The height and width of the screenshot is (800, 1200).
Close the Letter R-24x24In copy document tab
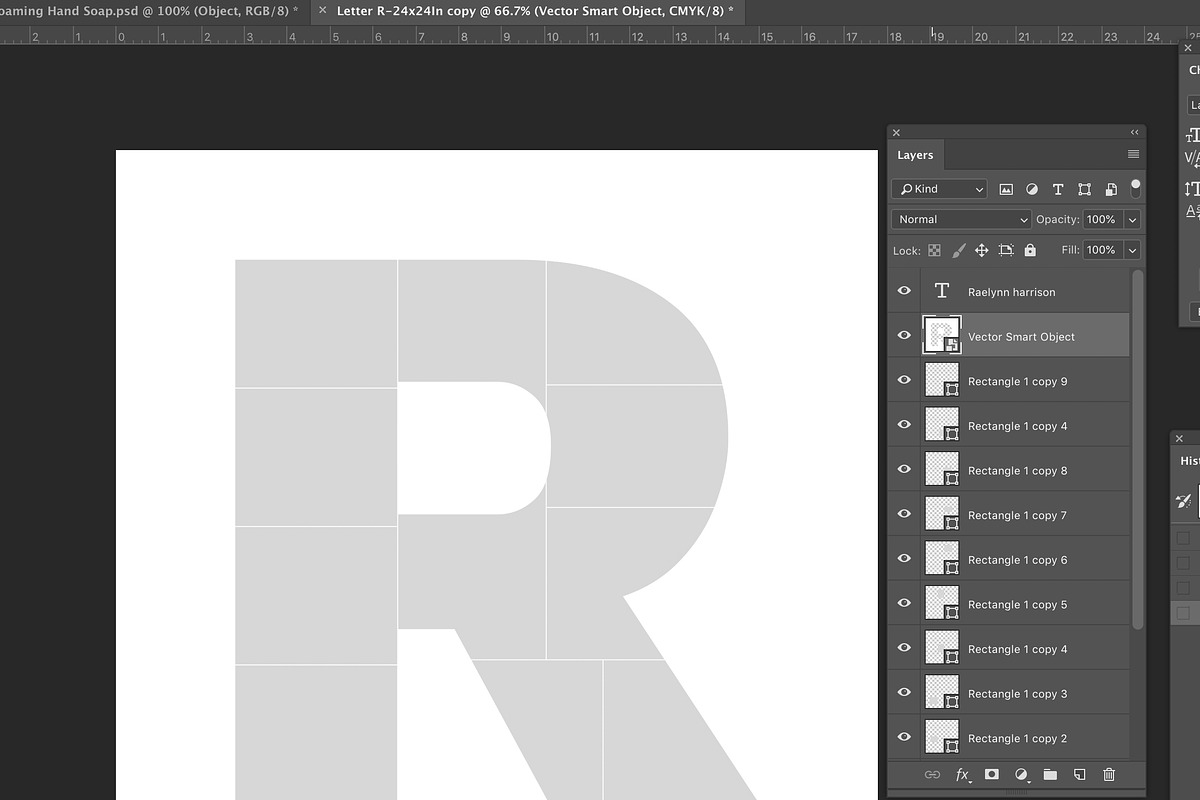pyautogui.click(x=322, y=10)
